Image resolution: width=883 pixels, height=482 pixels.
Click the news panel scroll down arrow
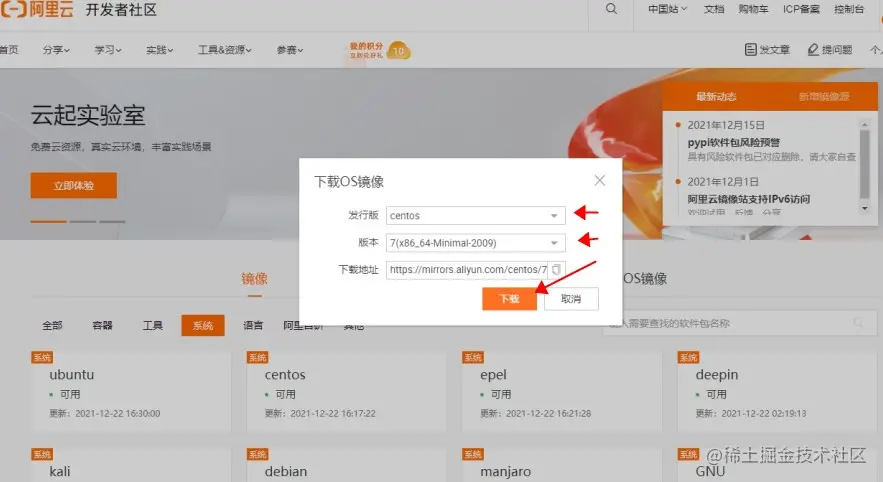865,208
